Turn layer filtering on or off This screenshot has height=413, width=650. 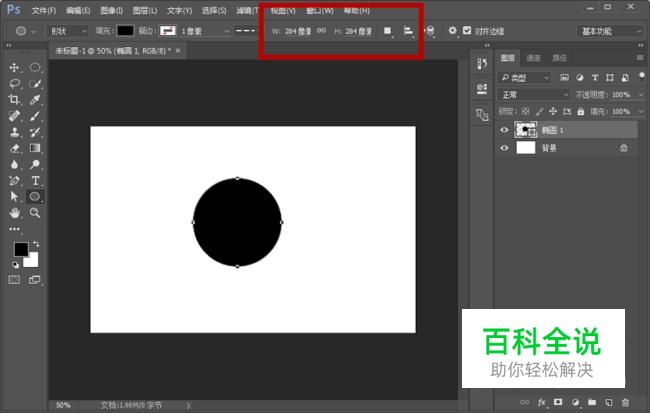point(642,76)
